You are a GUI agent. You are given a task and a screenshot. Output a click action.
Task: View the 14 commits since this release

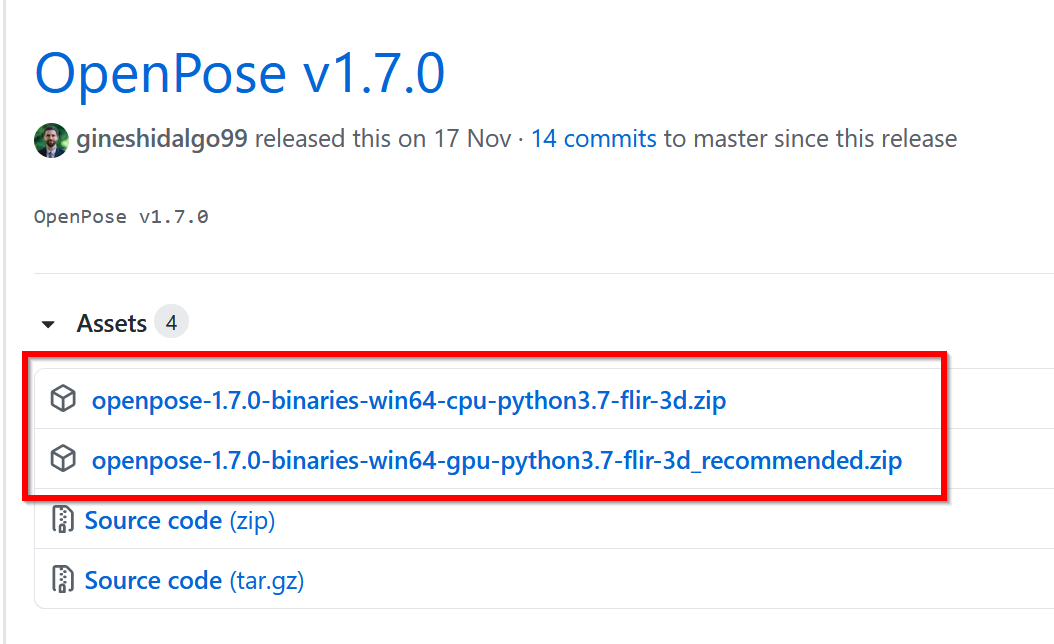[x=594, y=138]
